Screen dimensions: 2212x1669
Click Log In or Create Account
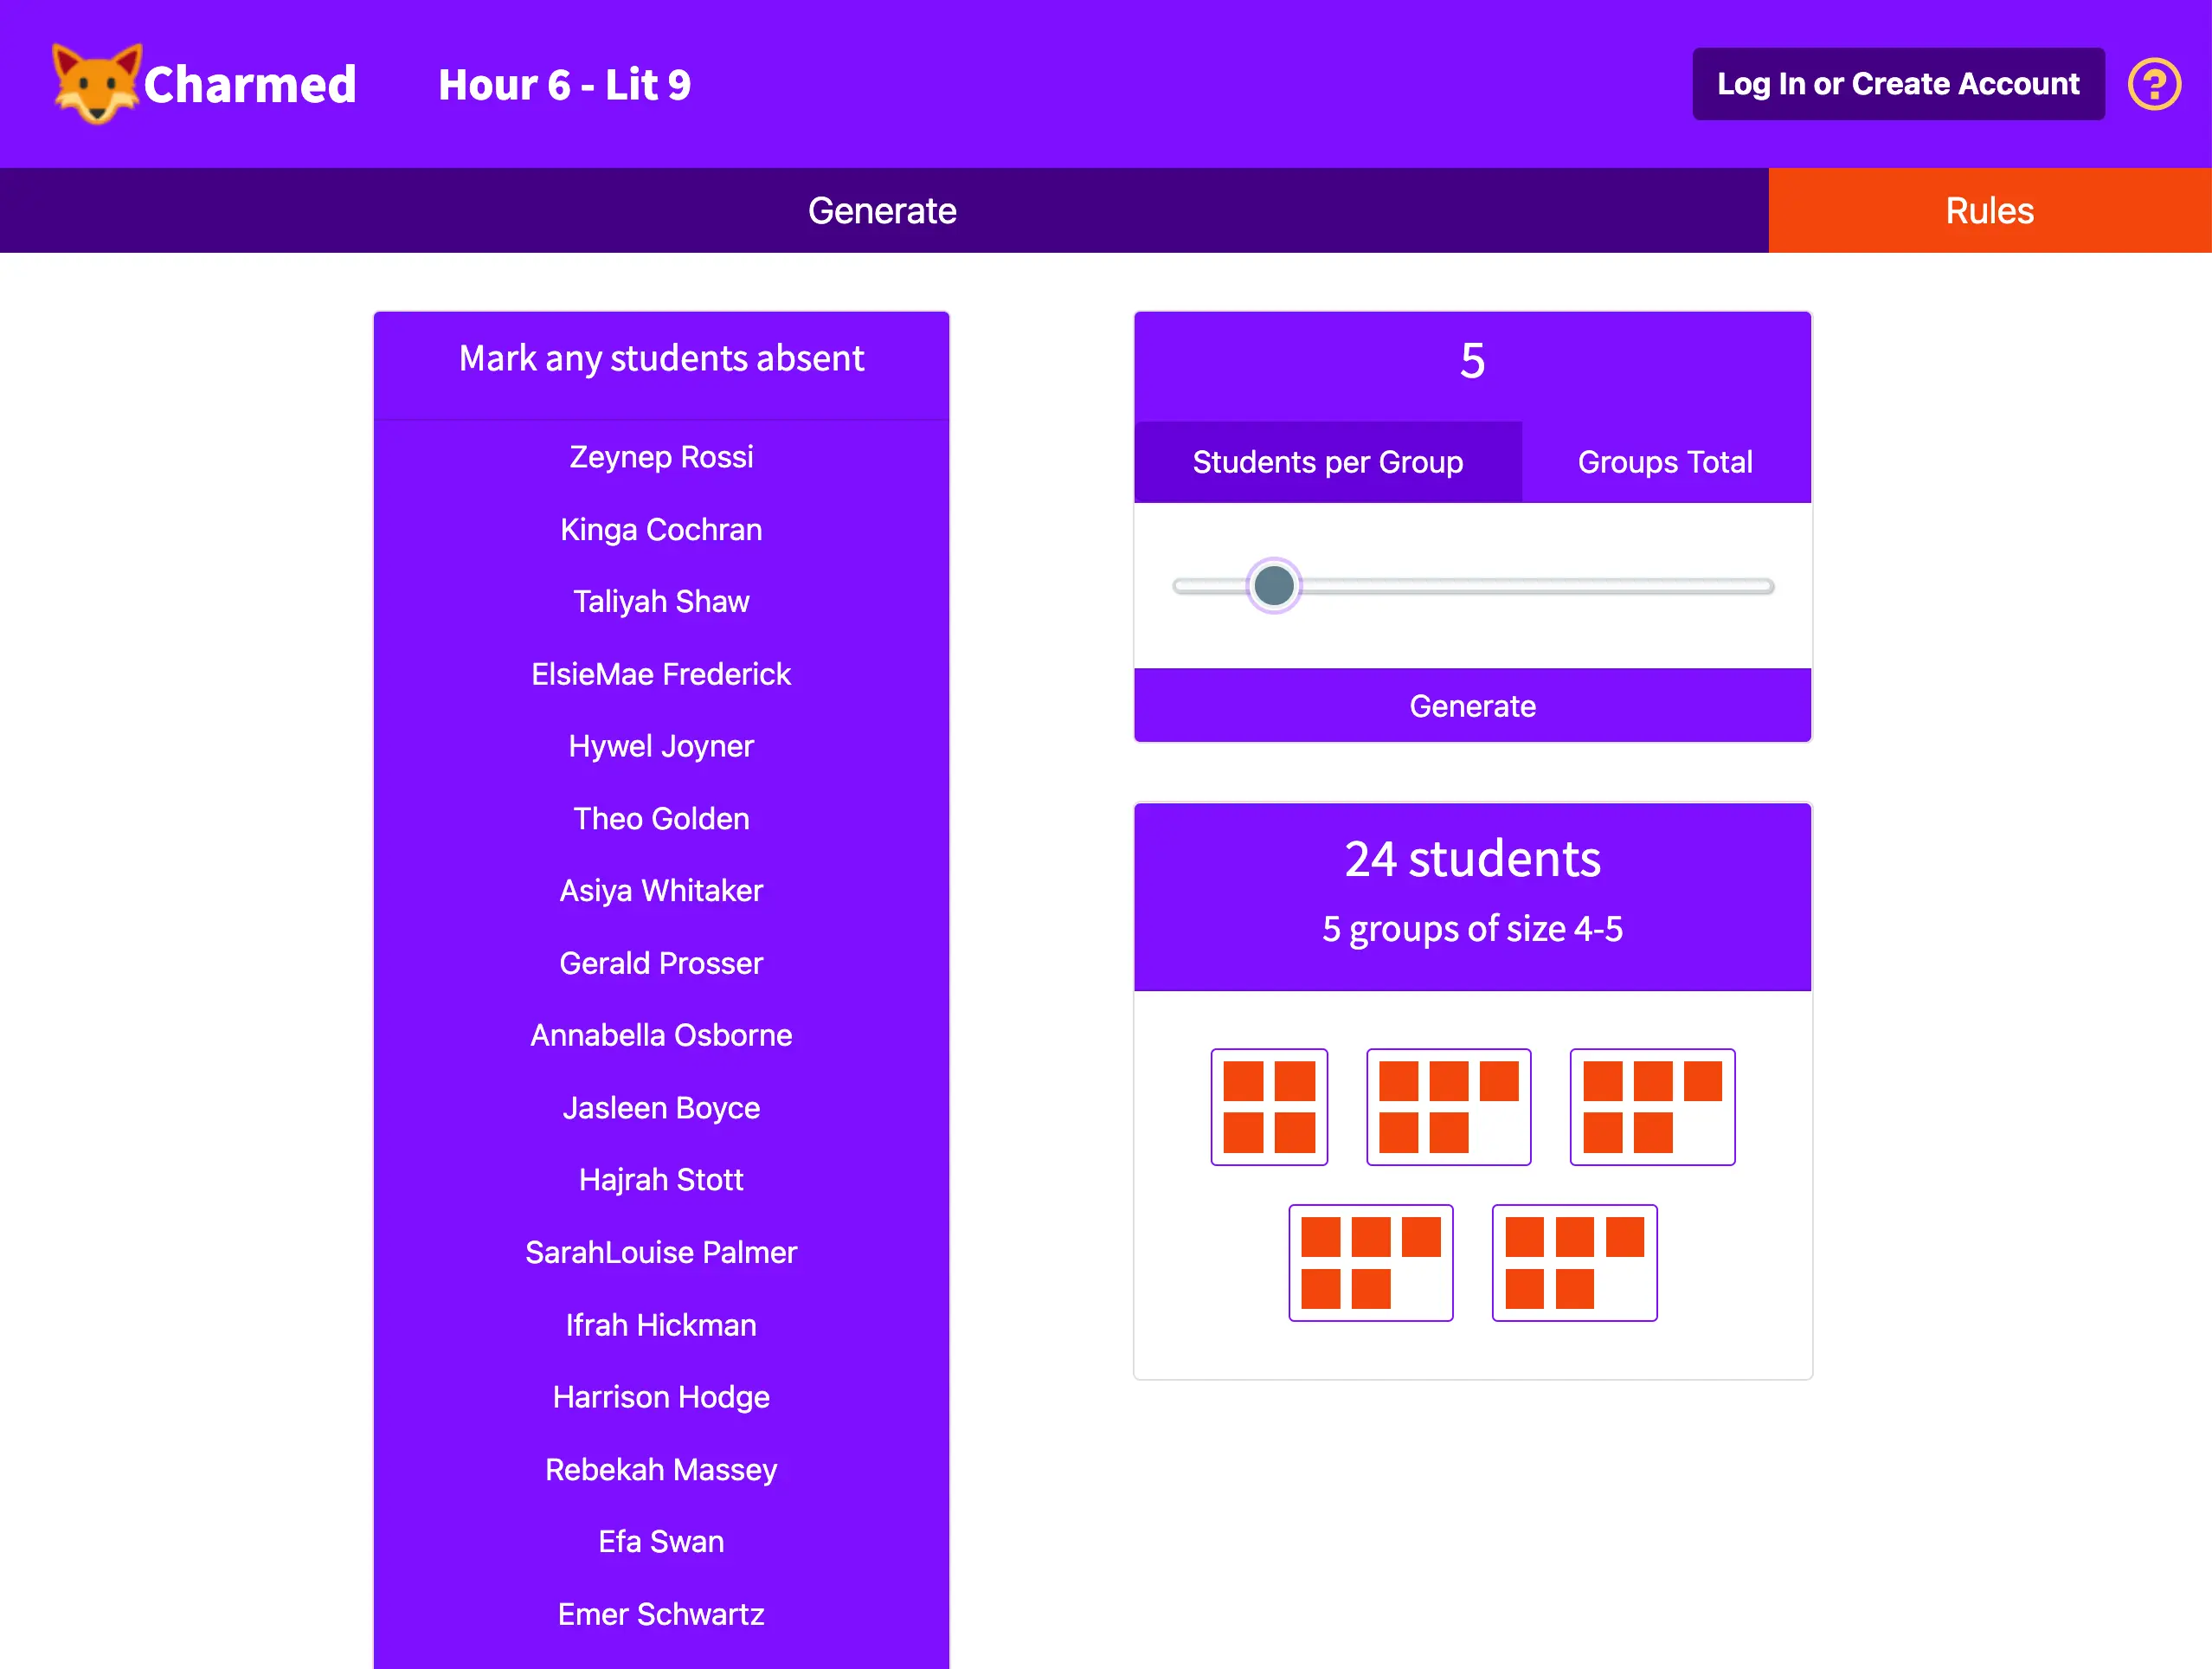point(1897,84)
